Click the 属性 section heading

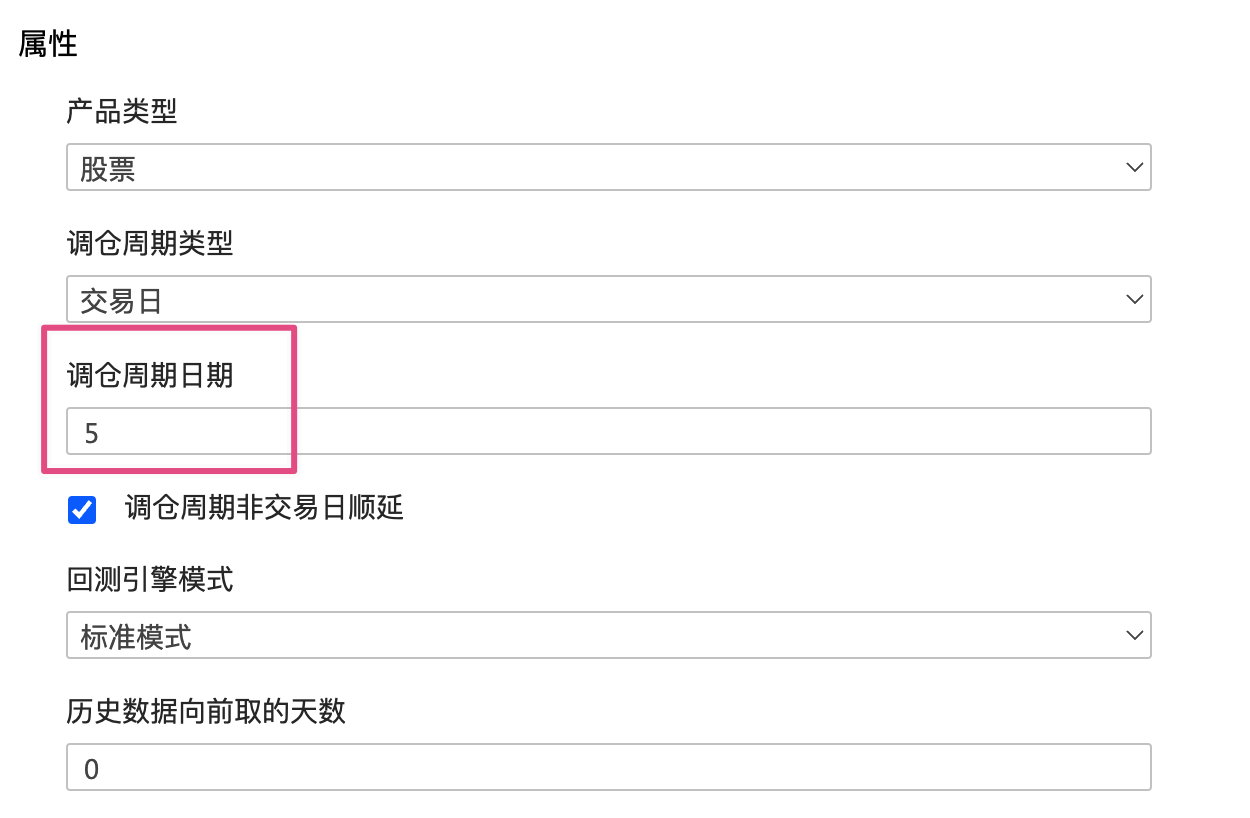[x=48, y=45]
